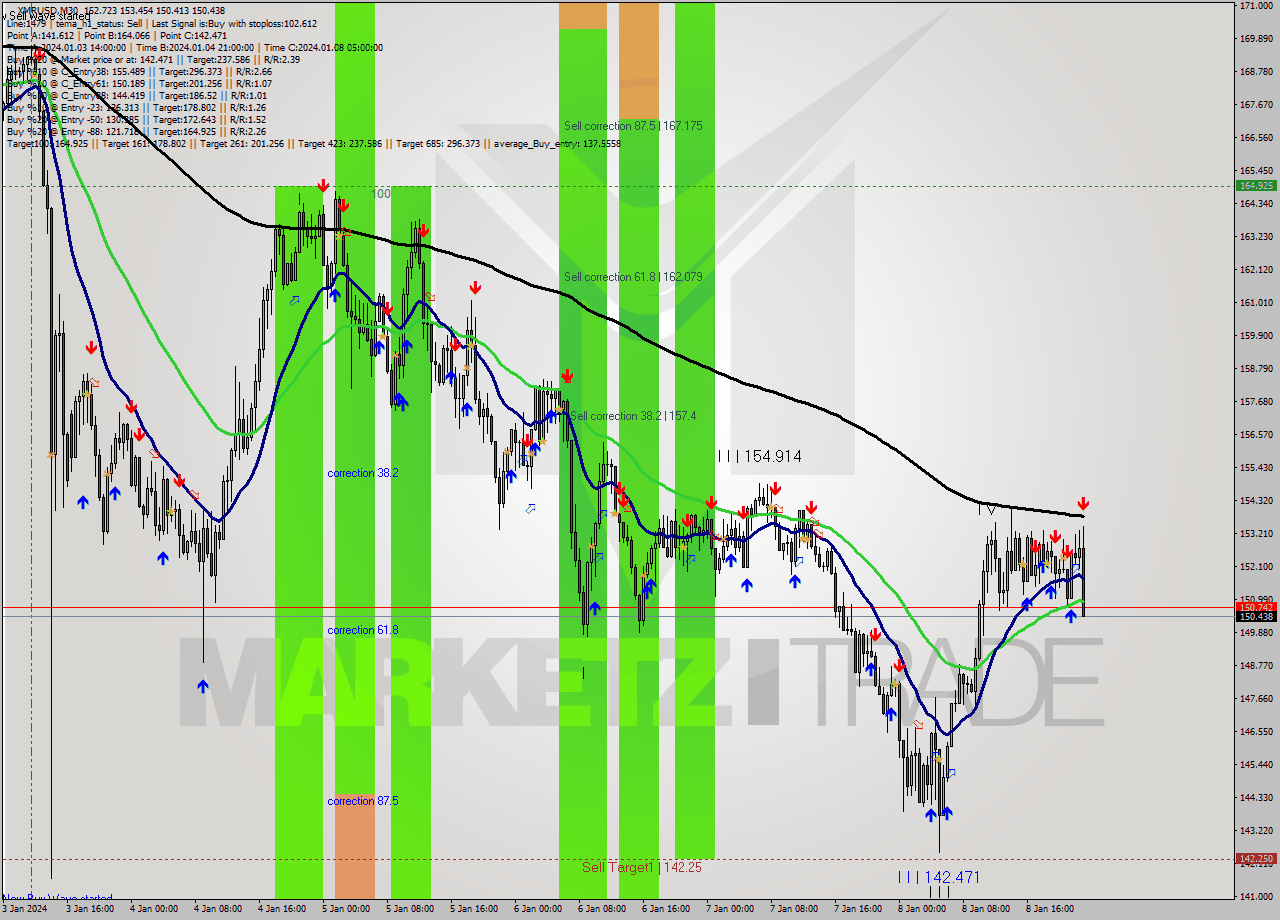Click the 4 Jan 08:00 time axis label
This screenshot has height=920, width=1280.
[x=218, y=909]
